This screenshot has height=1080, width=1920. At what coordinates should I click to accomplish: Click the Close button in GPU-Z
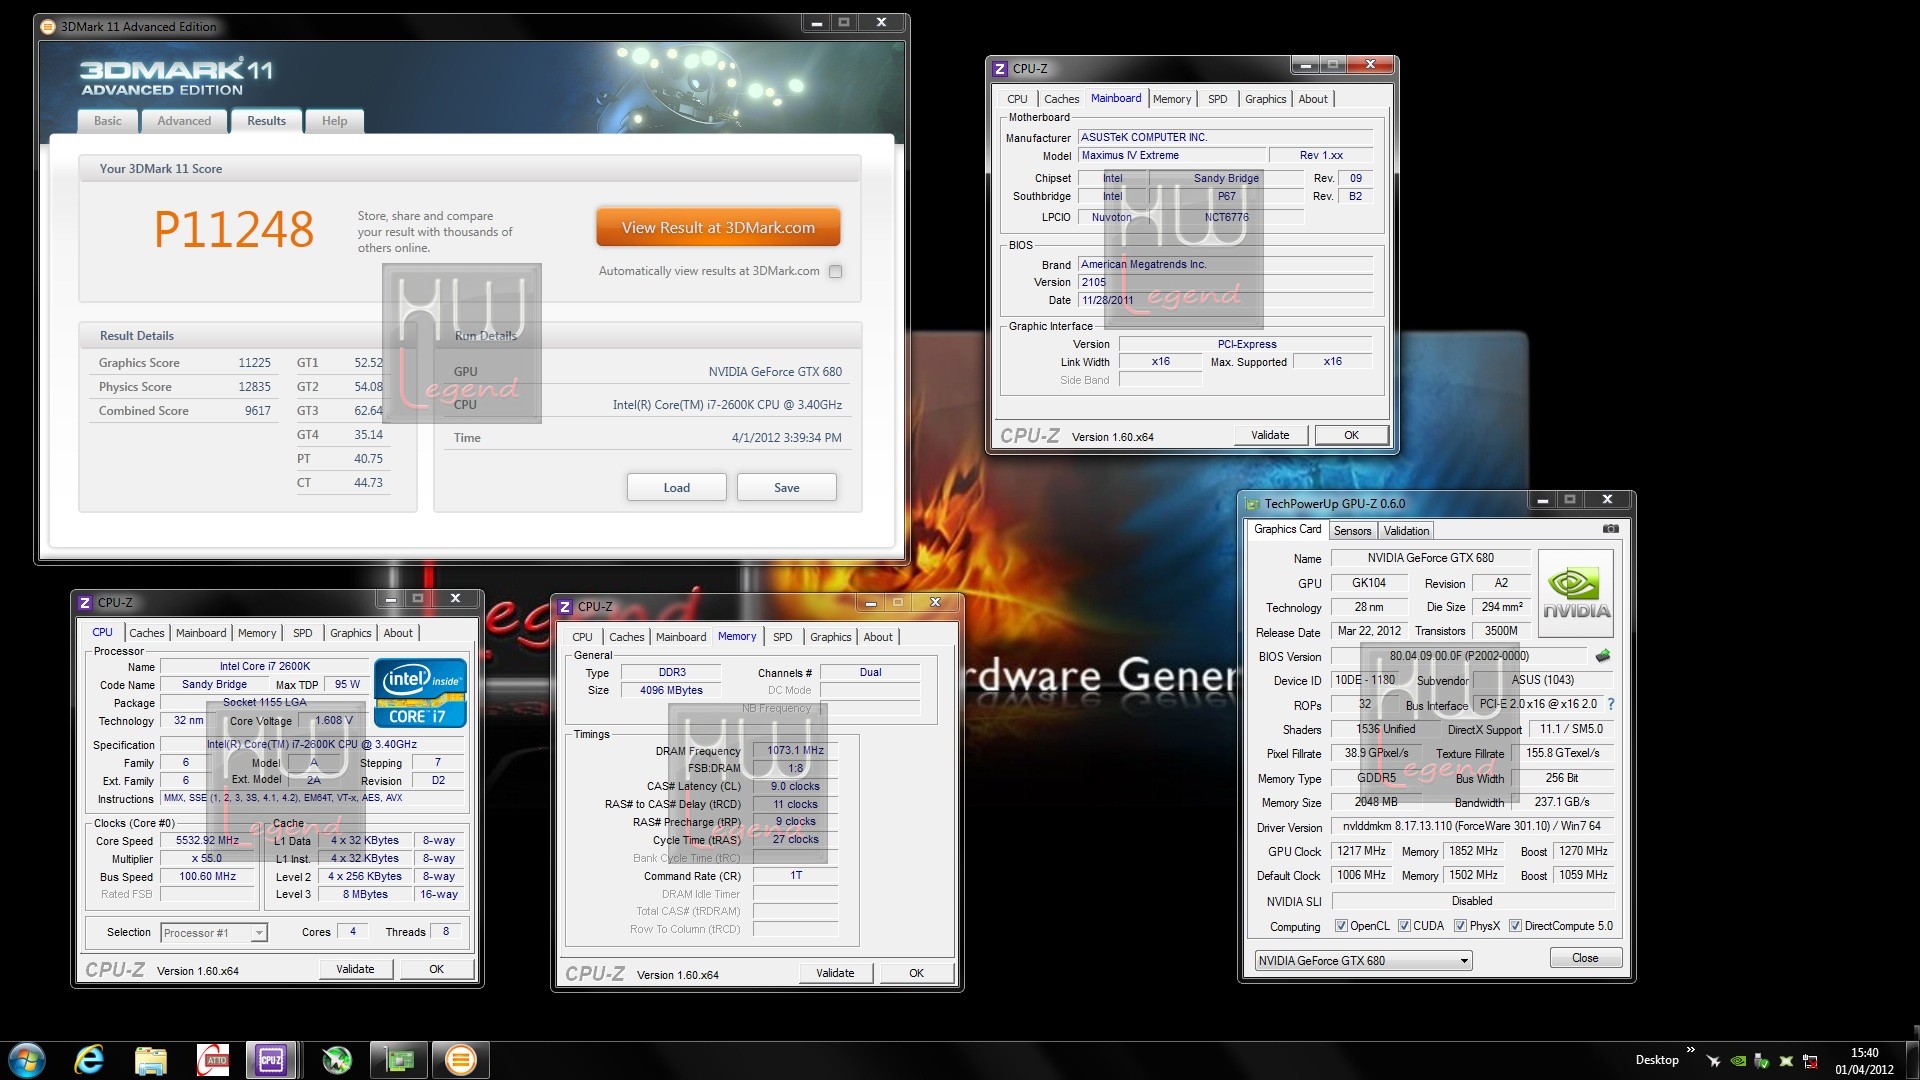point(1585,958)
